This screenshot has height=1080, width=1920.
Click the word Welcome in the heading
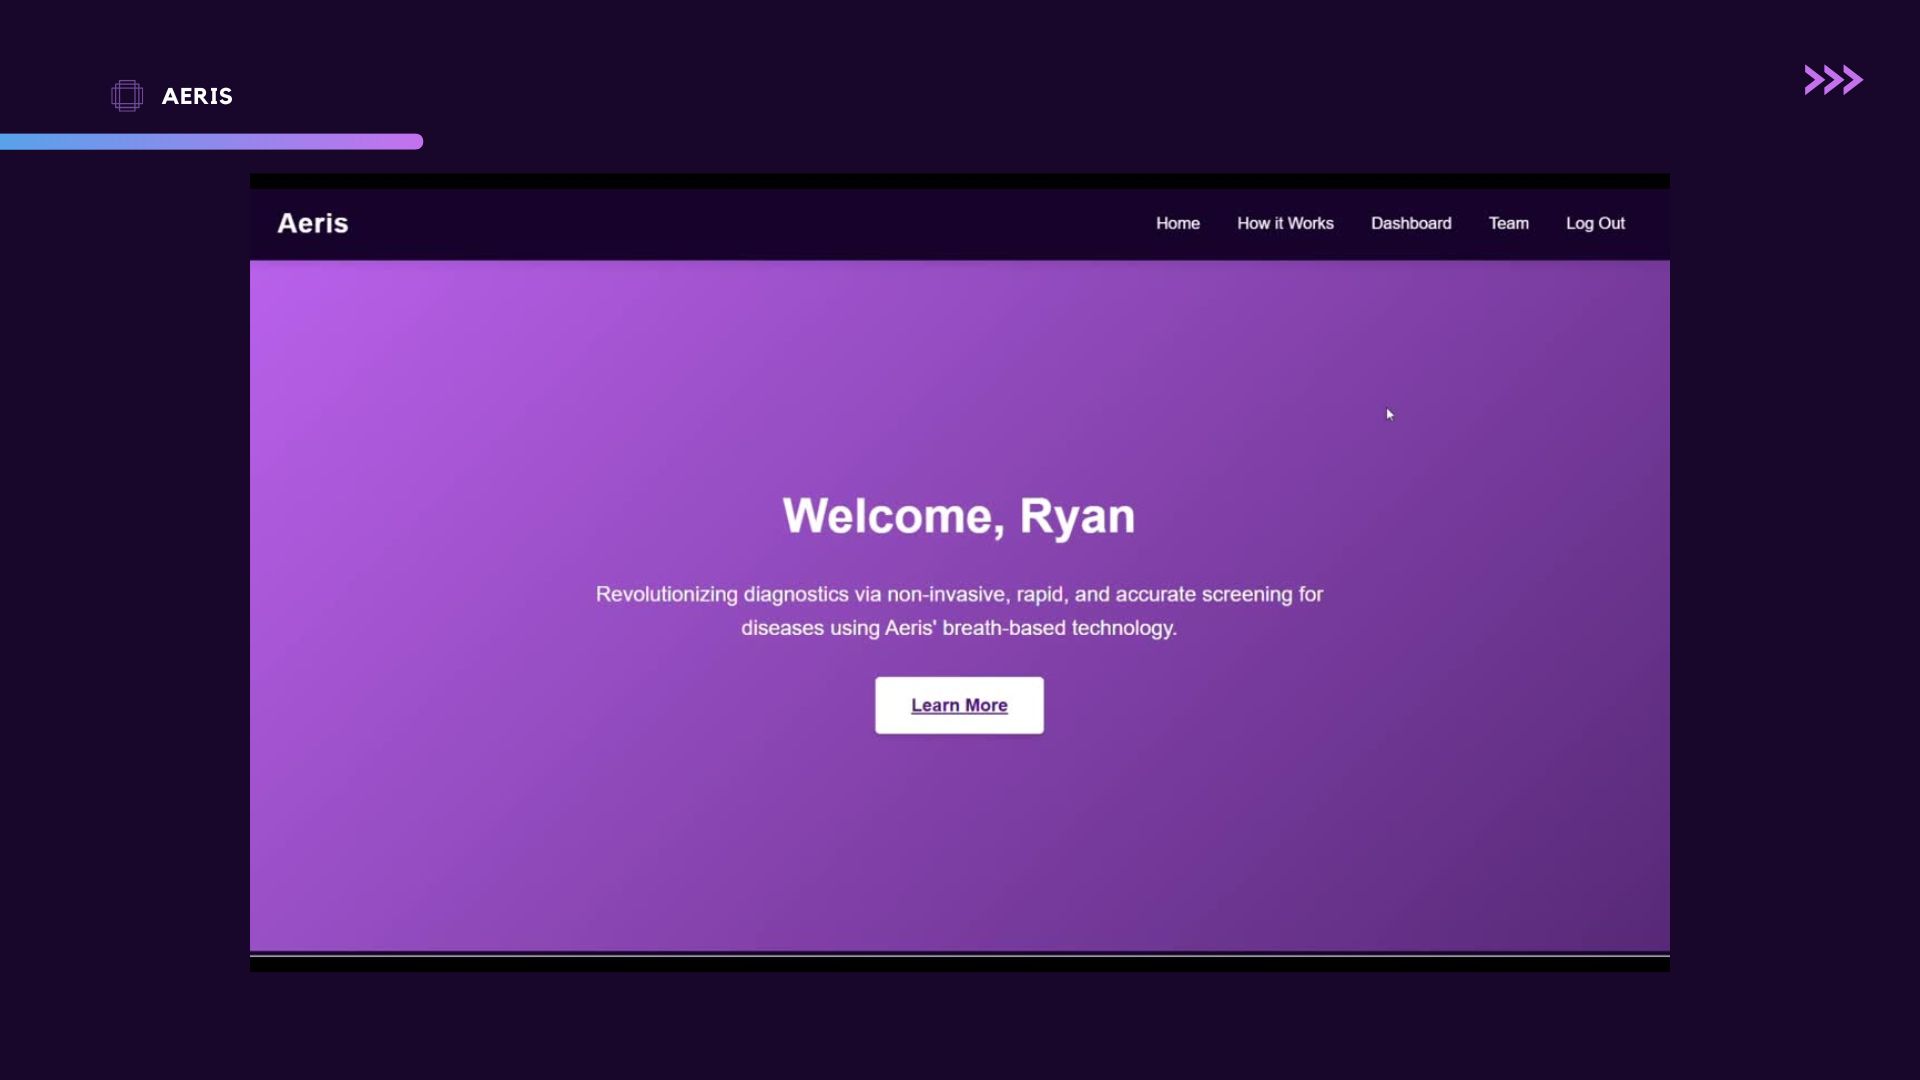point(887,516)
